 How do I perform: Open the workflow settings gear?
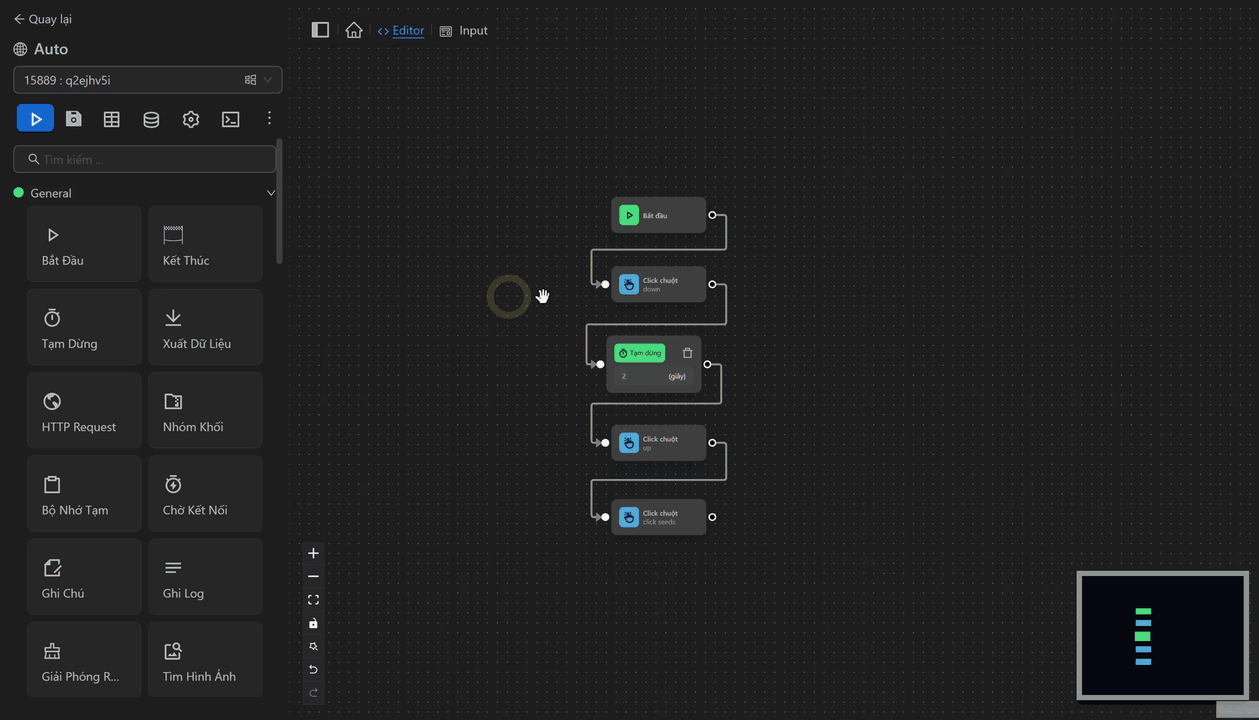[x=191, y=119]
